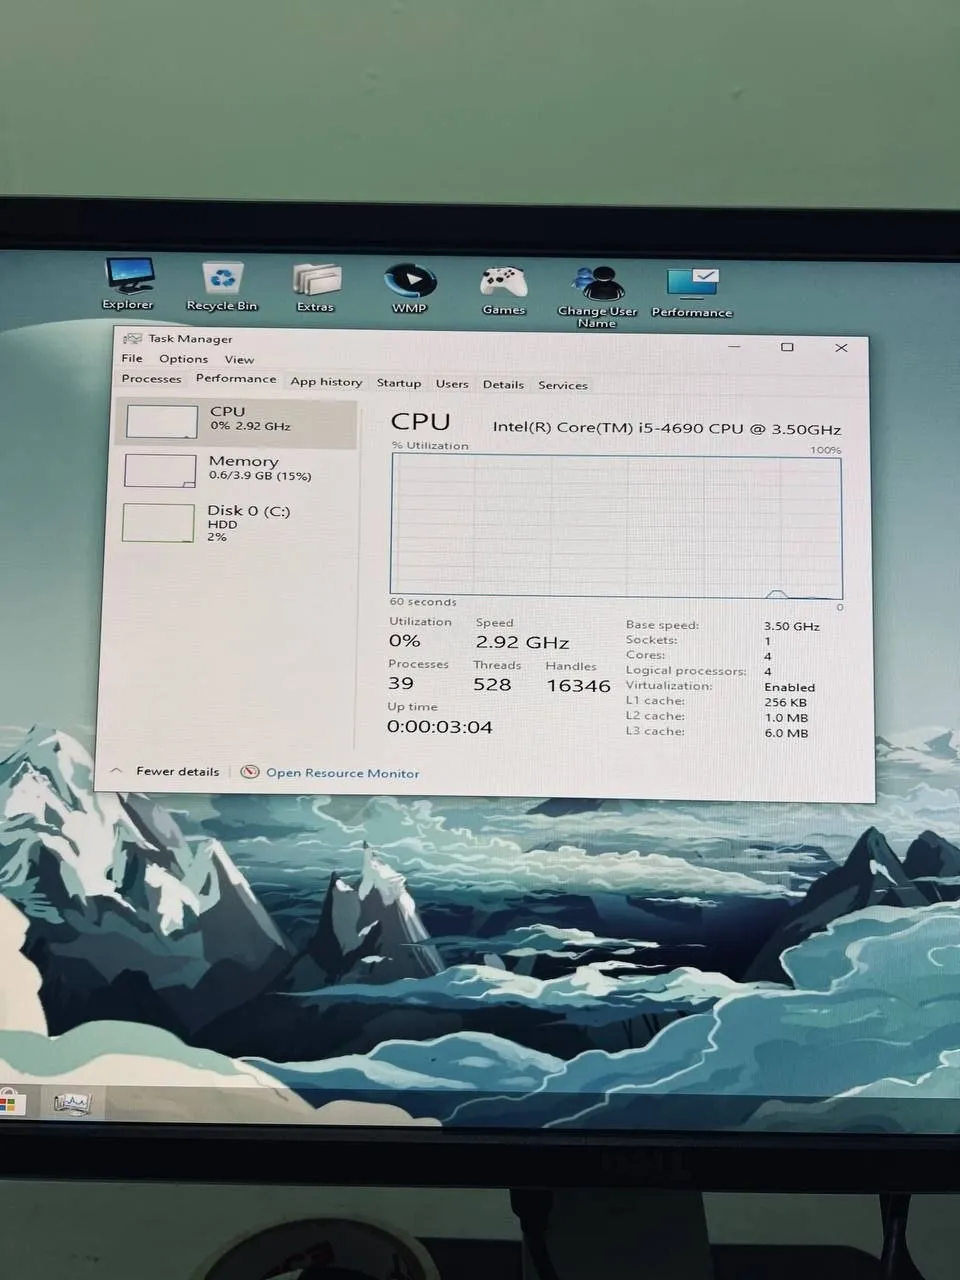Go to the Startup tab
The height and width of the screenshot is (1280, 960).
tap(399, 383)
